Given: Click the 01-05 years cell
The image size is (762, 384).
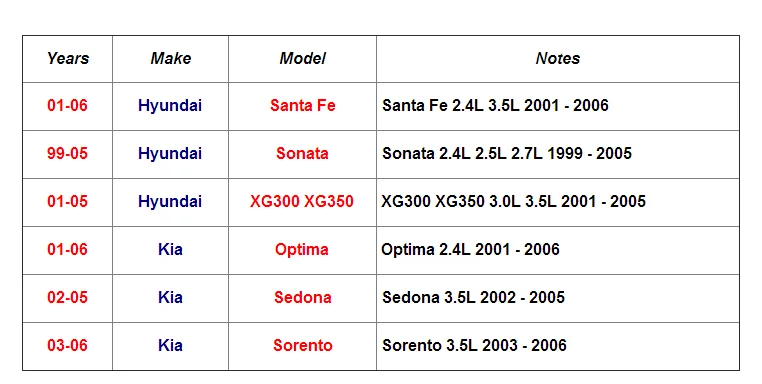Looking at the screenshot, I should pos(68,202).
